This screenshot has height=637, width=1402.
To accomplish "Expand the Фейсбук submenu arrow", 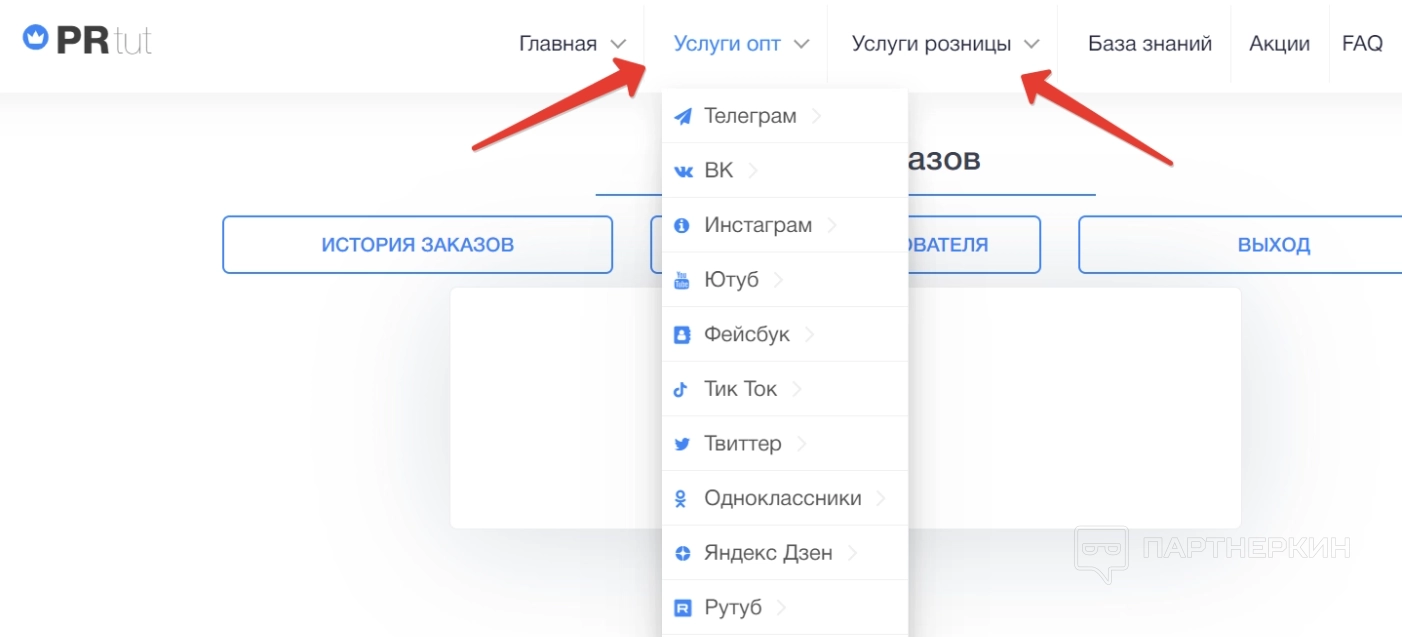I will [809, 334].
